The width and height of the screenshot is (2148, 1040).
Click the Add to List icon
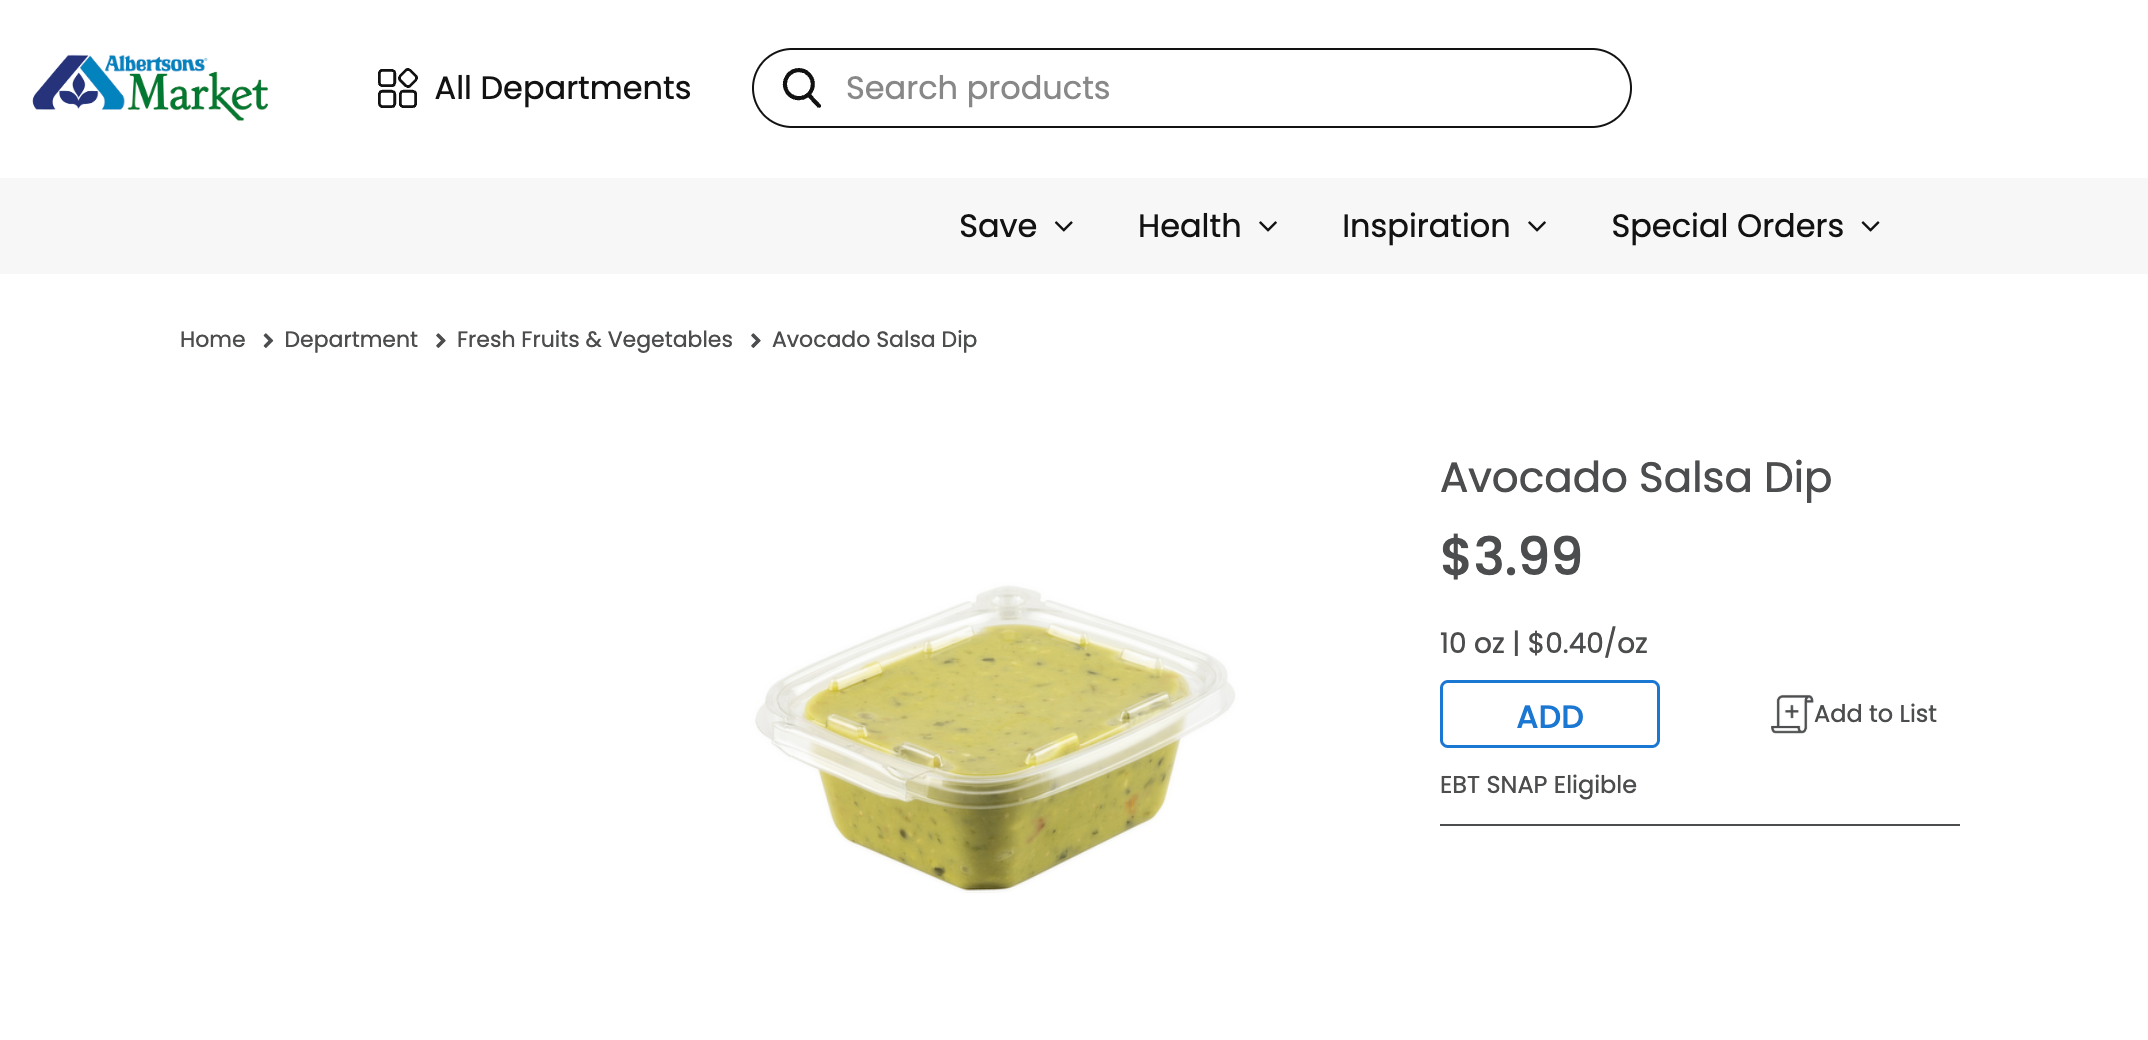(x=1791, y=714)
